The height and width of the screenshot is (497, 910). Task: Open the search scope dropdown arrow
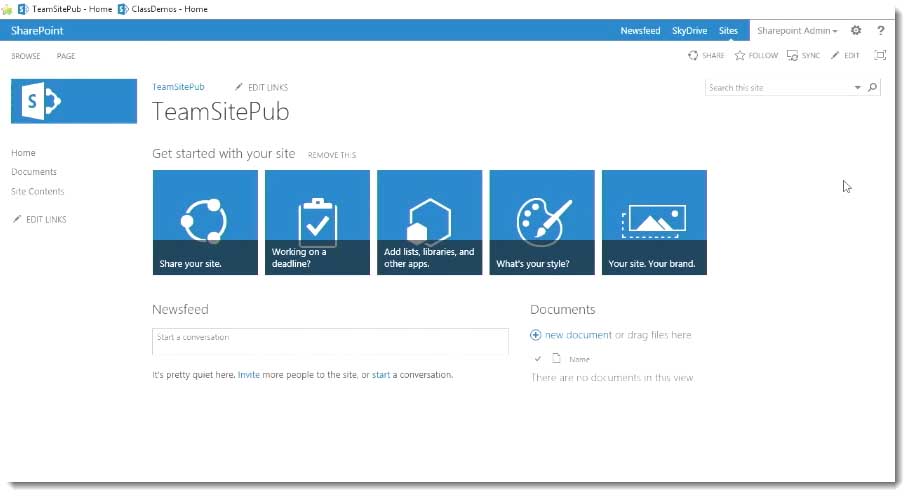point(857,88)
